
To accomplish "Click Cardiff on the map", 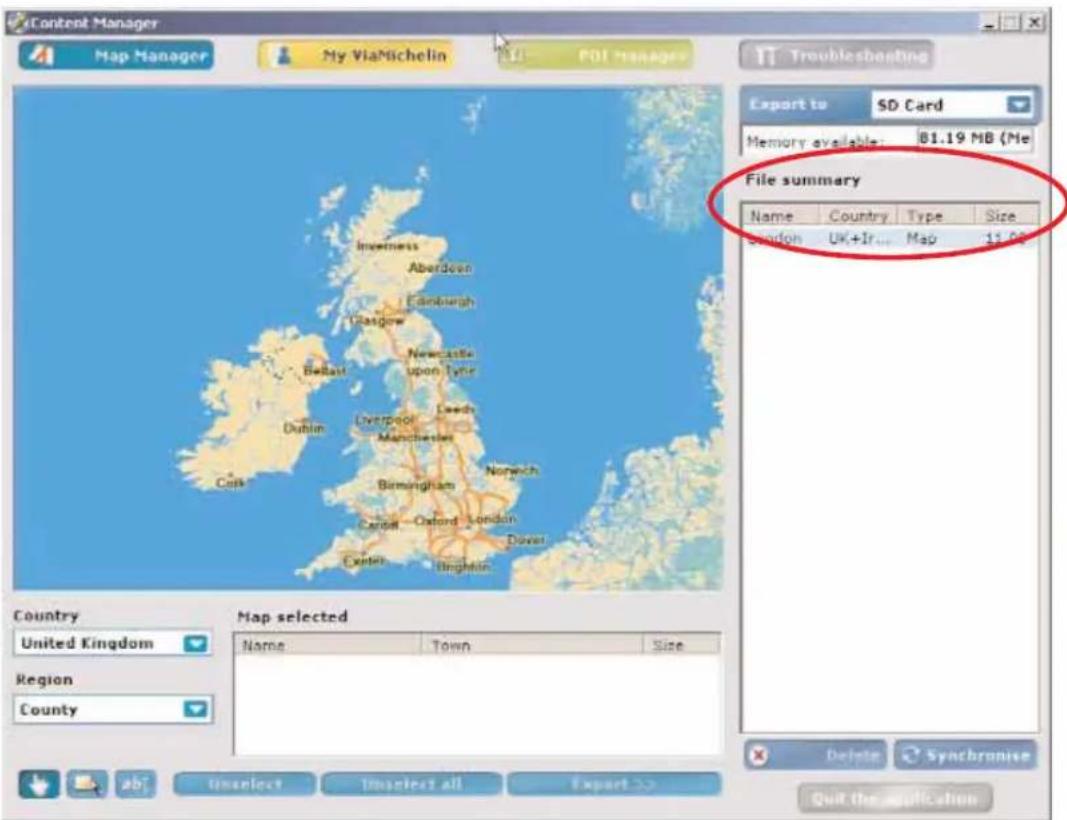I will pos(378,524).
